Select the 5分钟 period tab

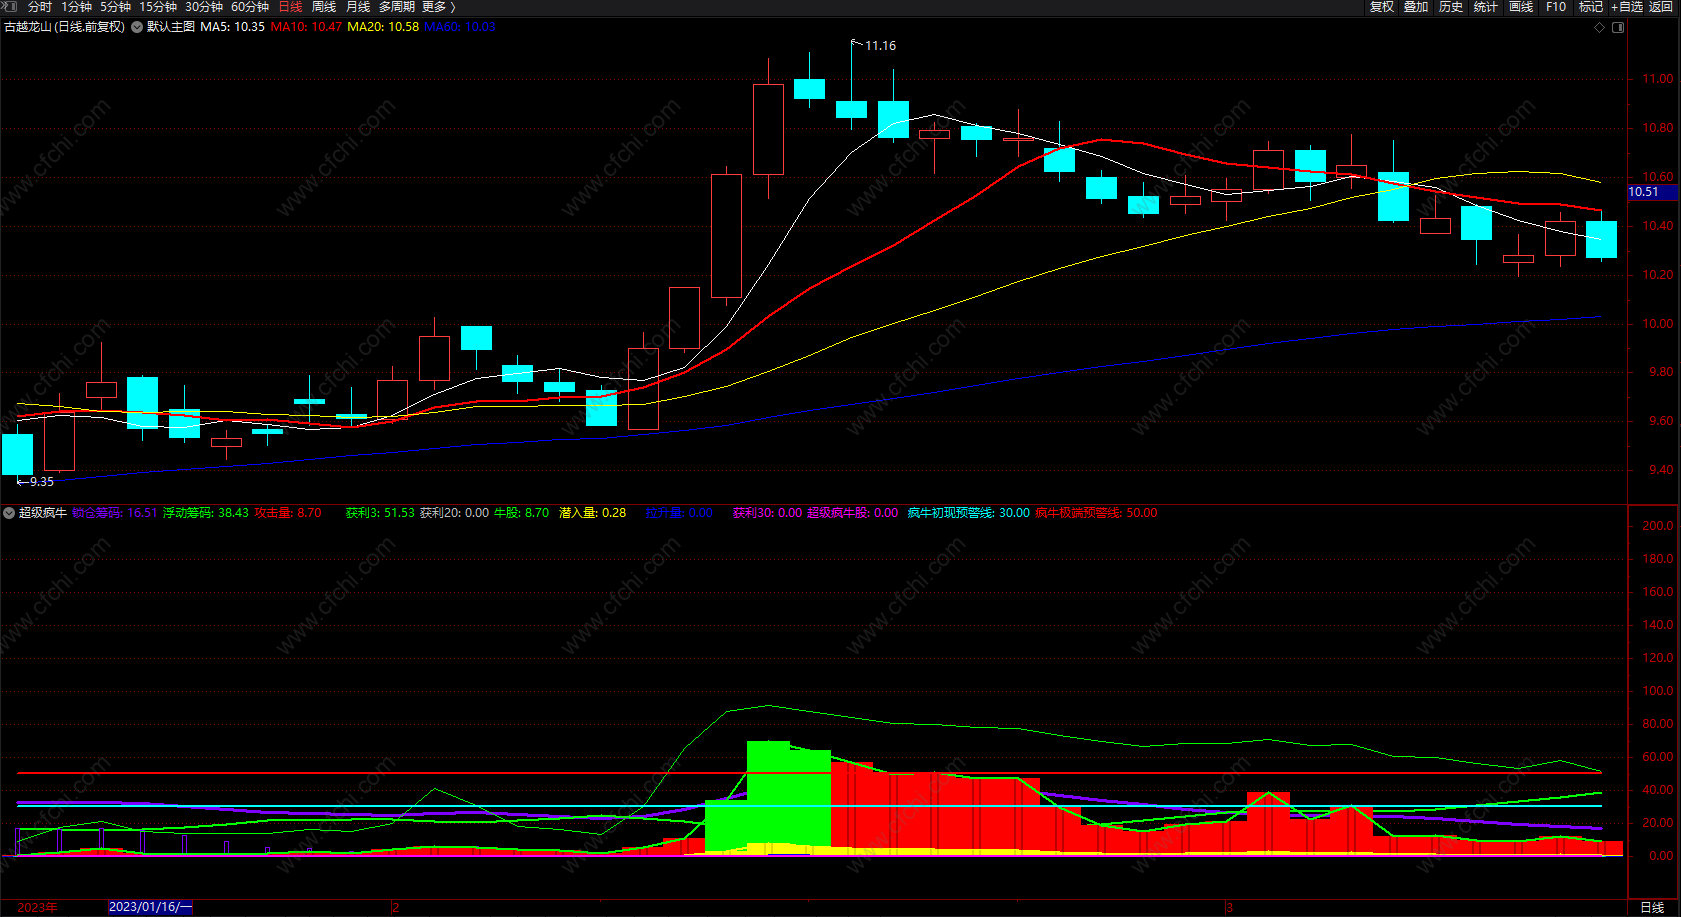[x=115, y=7]
